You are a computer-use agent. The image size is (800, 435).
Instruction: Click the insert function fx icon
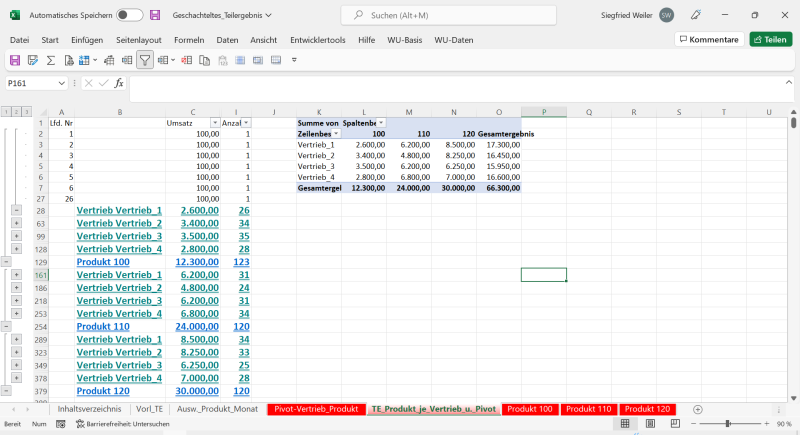[118, 83]
